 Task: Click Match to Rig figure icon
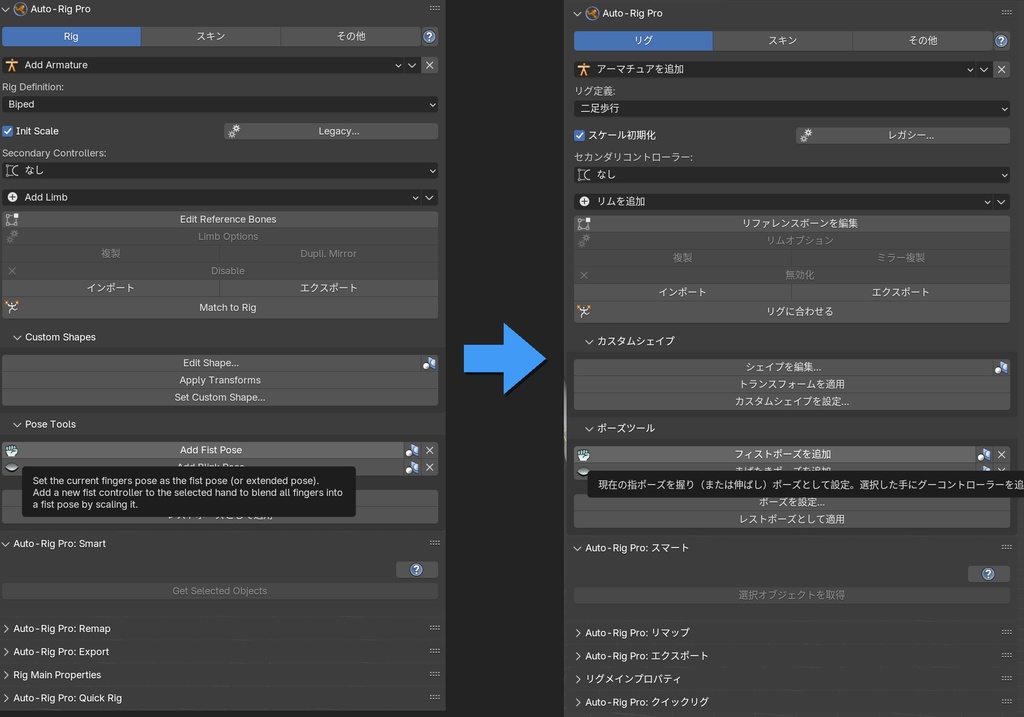12,307
